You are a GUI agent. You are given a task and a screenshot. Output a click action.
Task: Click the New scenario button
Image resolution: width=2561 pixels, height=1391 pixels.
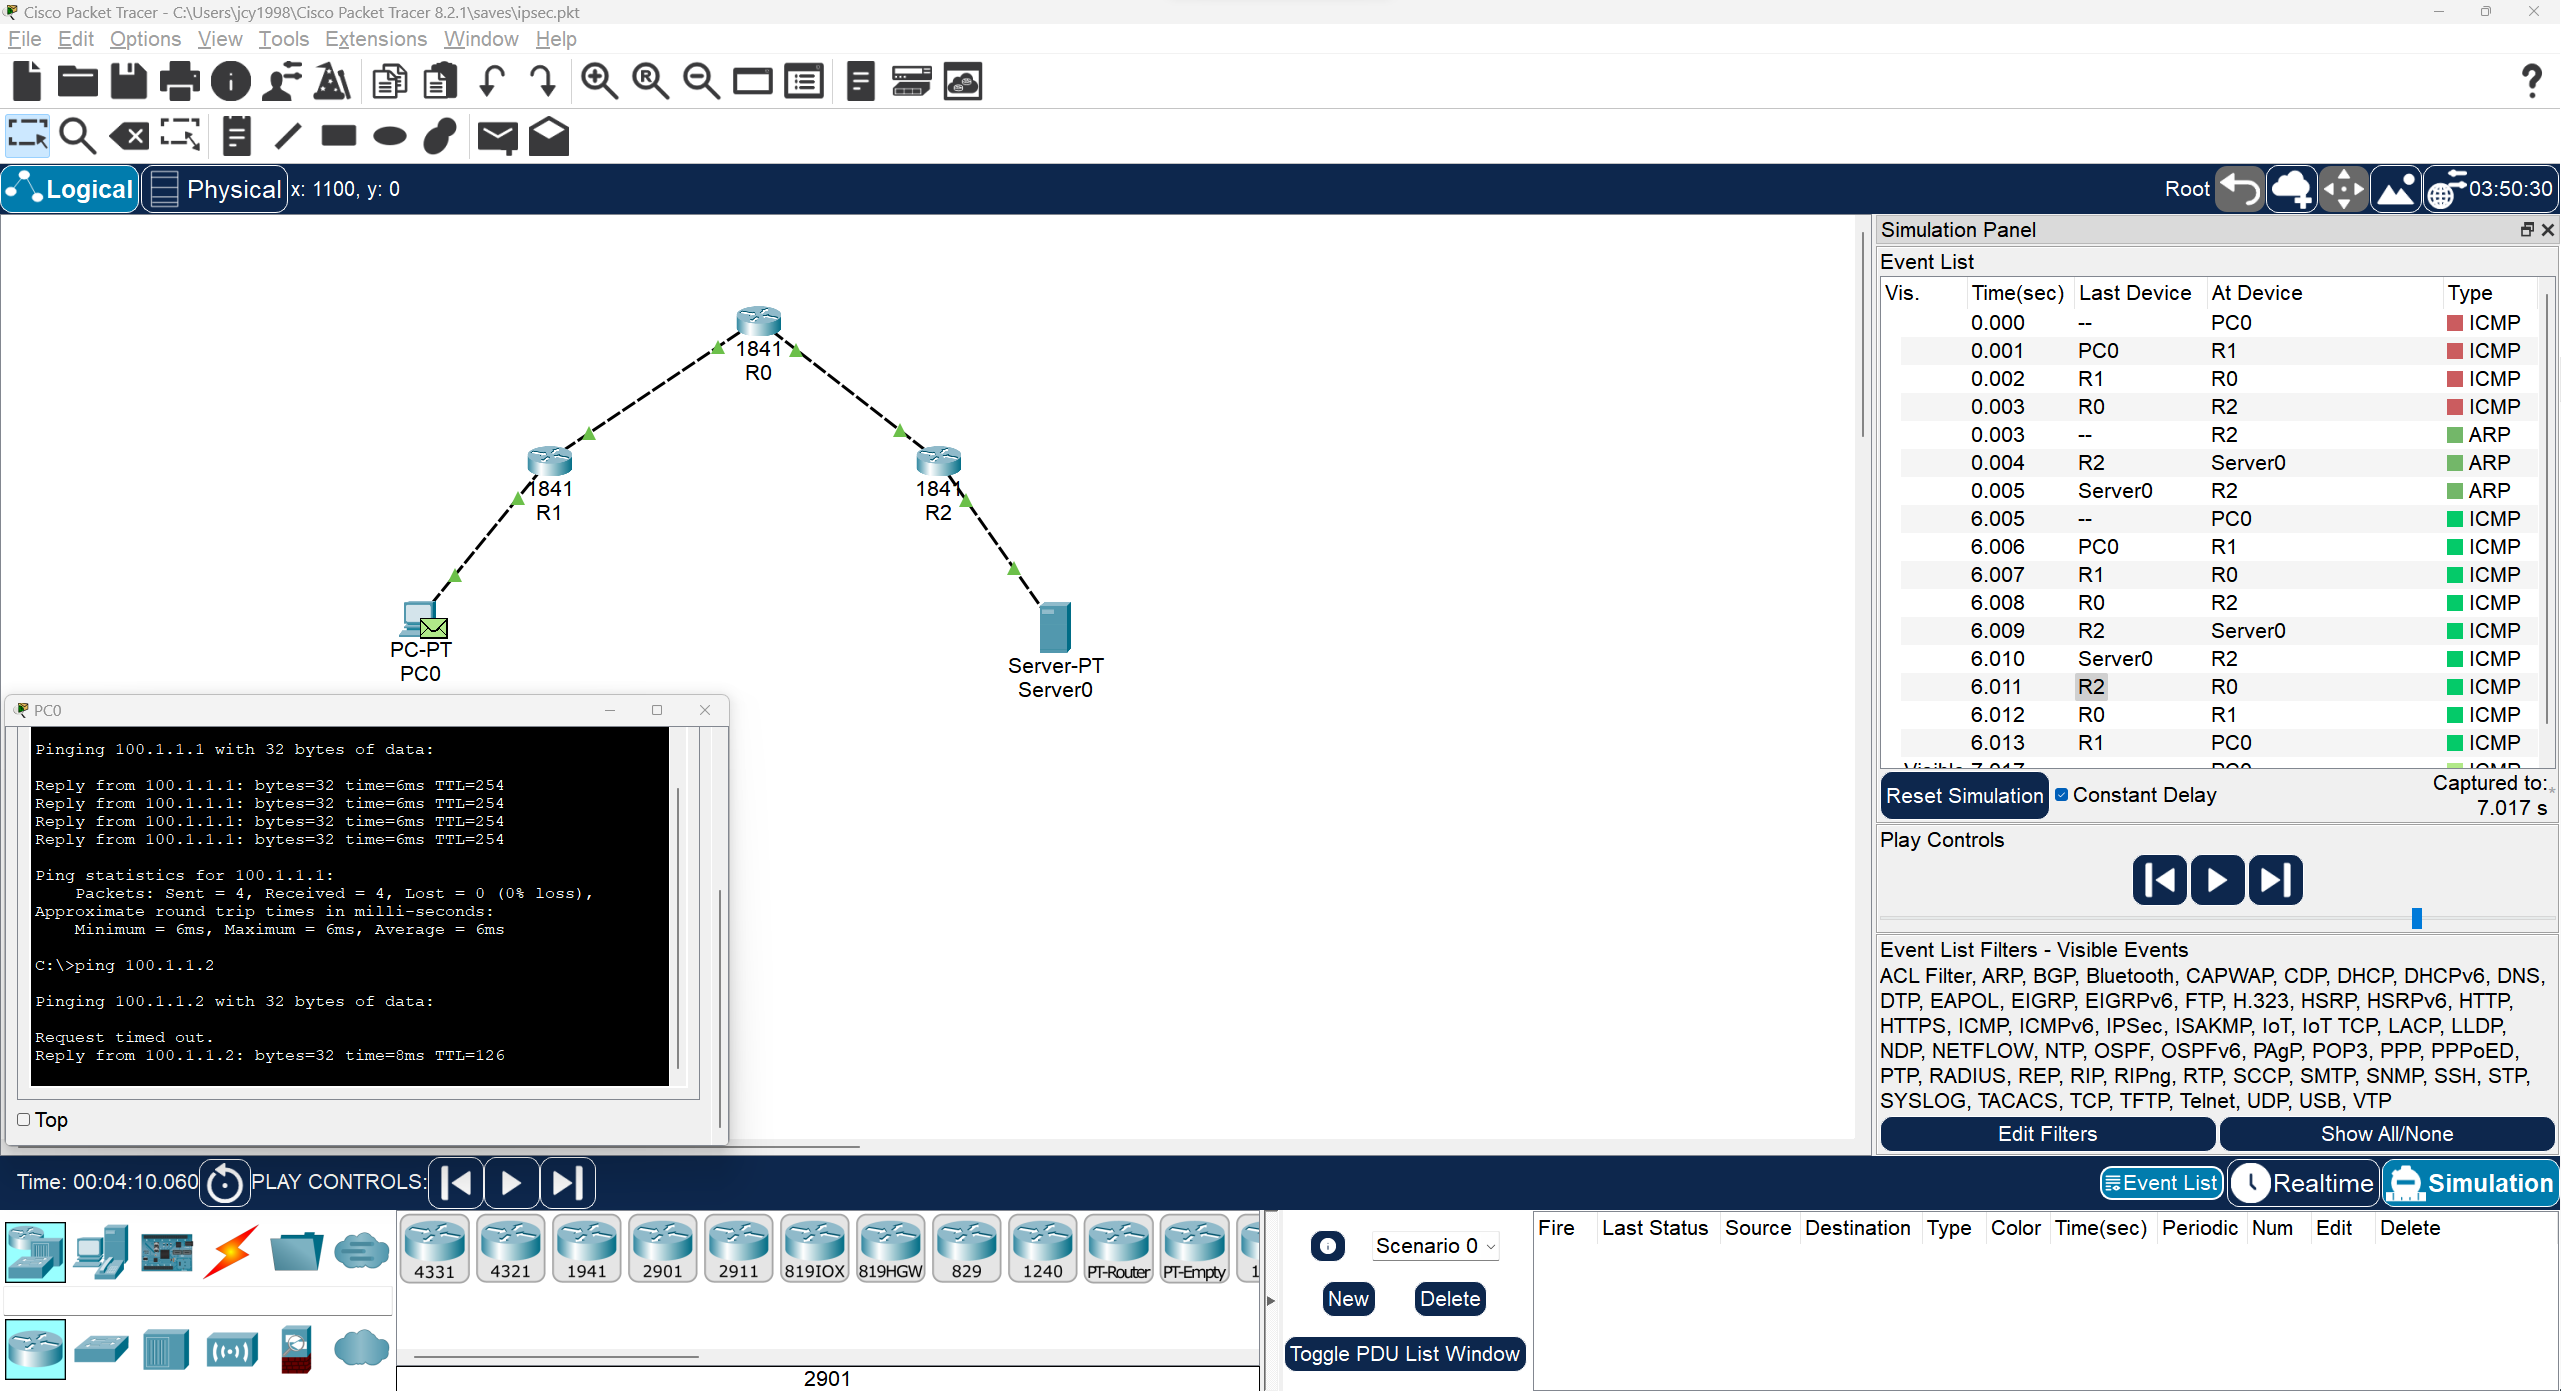(1348, 1299)
